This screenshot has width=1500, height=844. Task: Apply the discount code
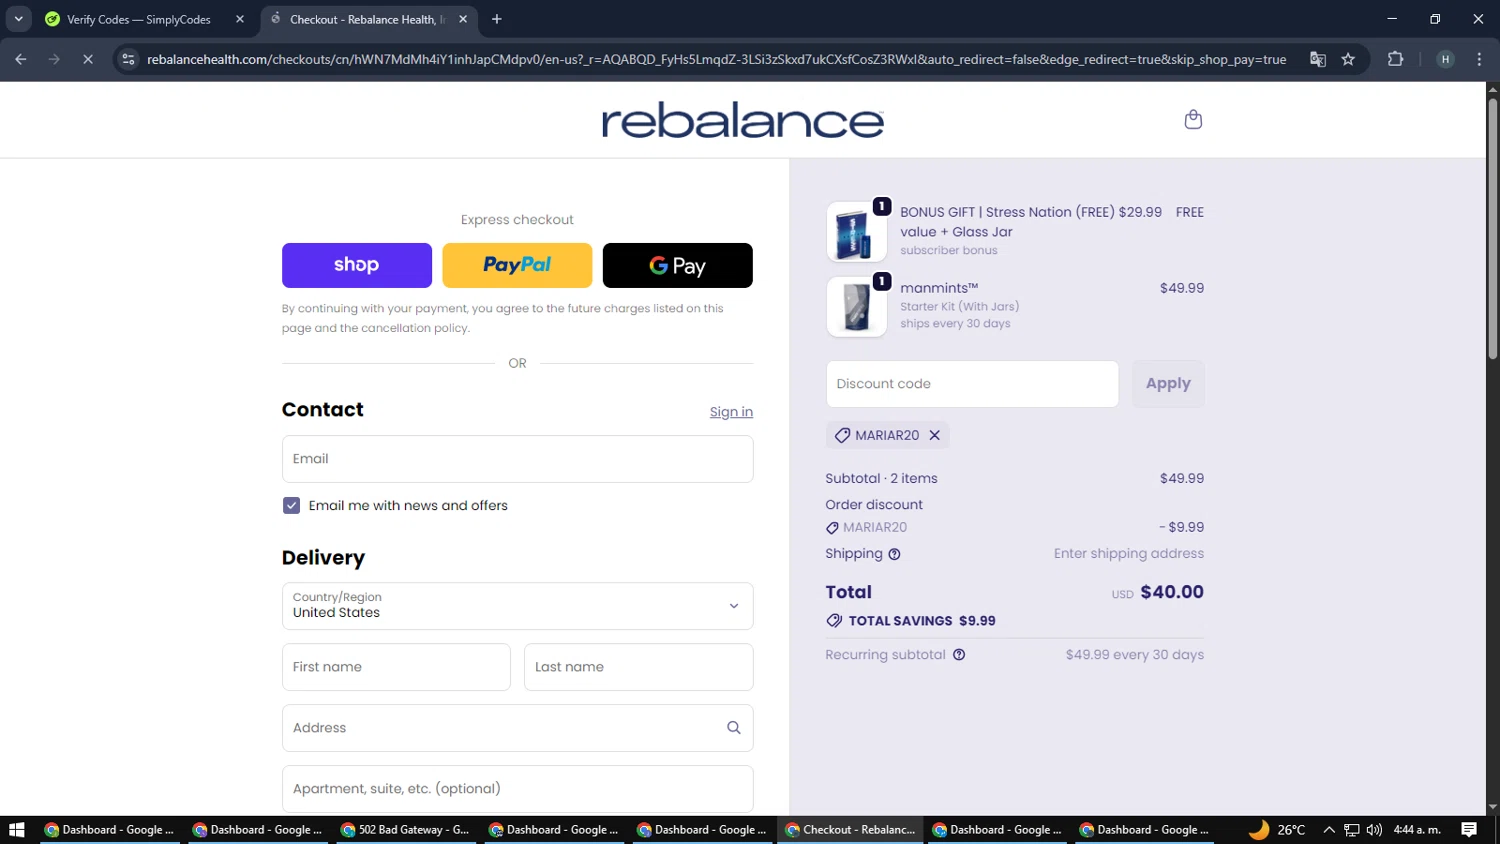(x=1168, y=384)
